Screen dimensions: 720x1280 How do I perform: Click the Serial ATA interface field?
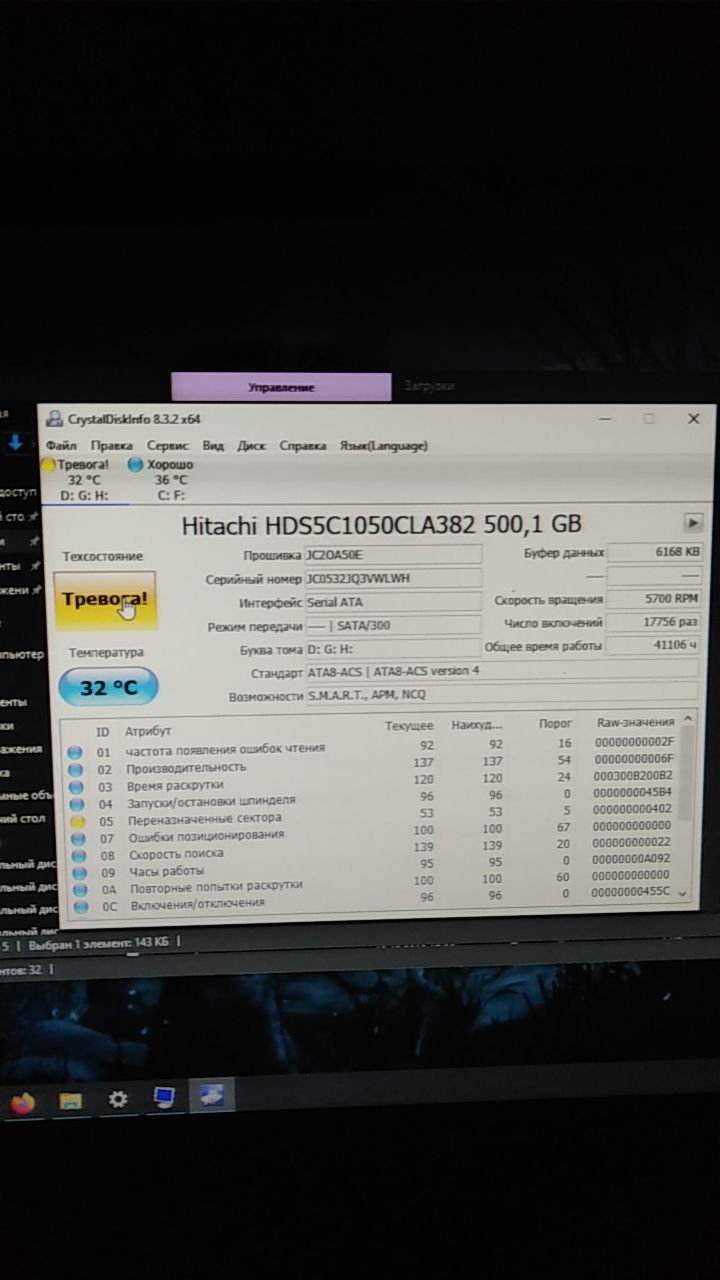393,602
